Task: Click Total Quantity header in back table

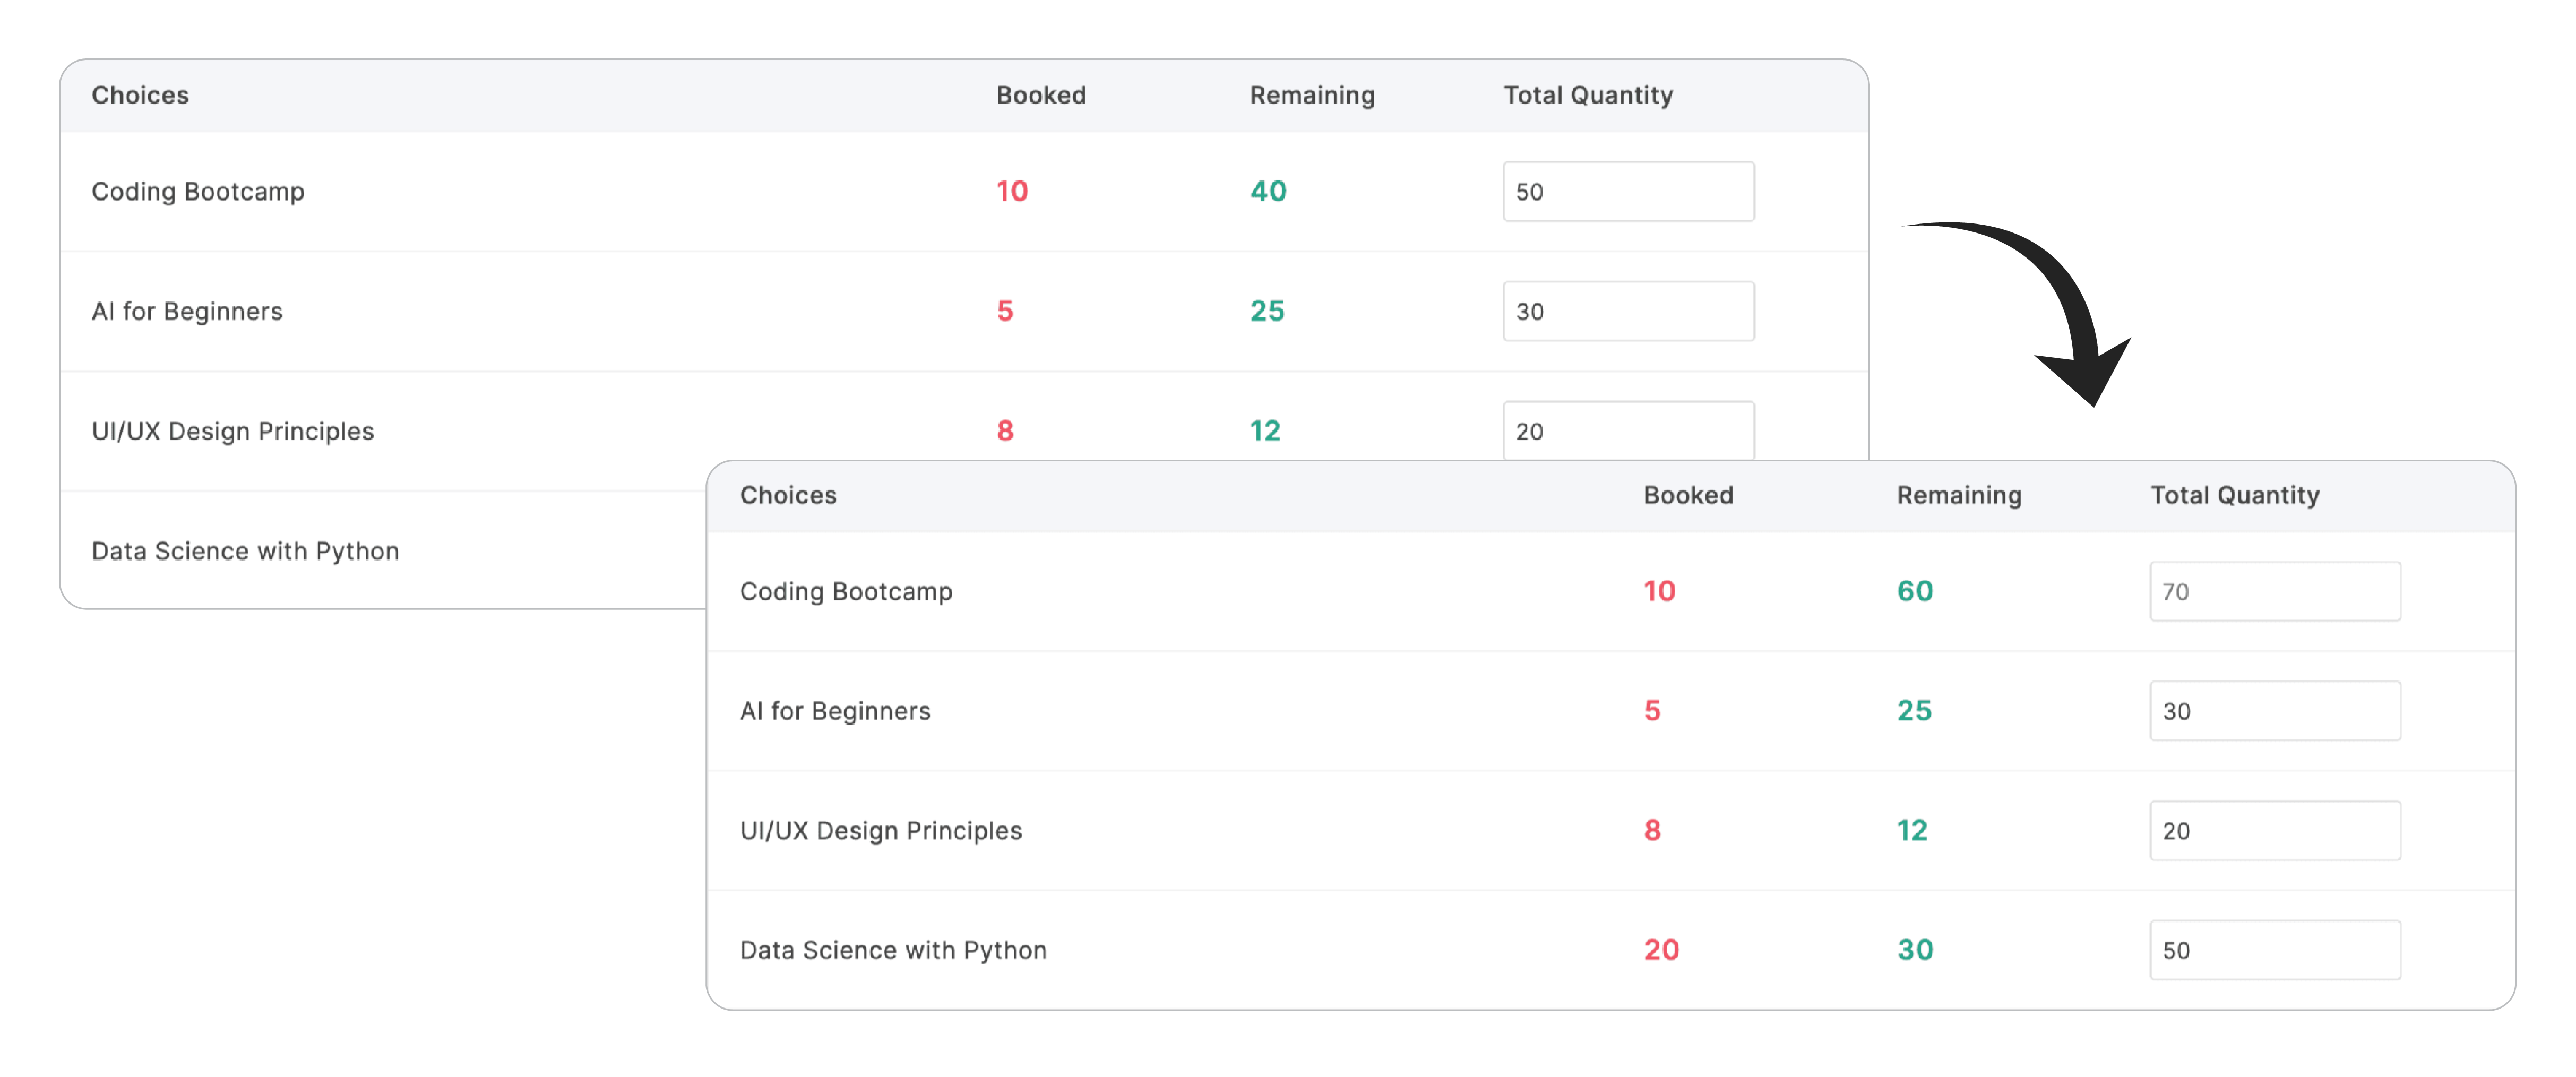Action: coord(1587,95)
